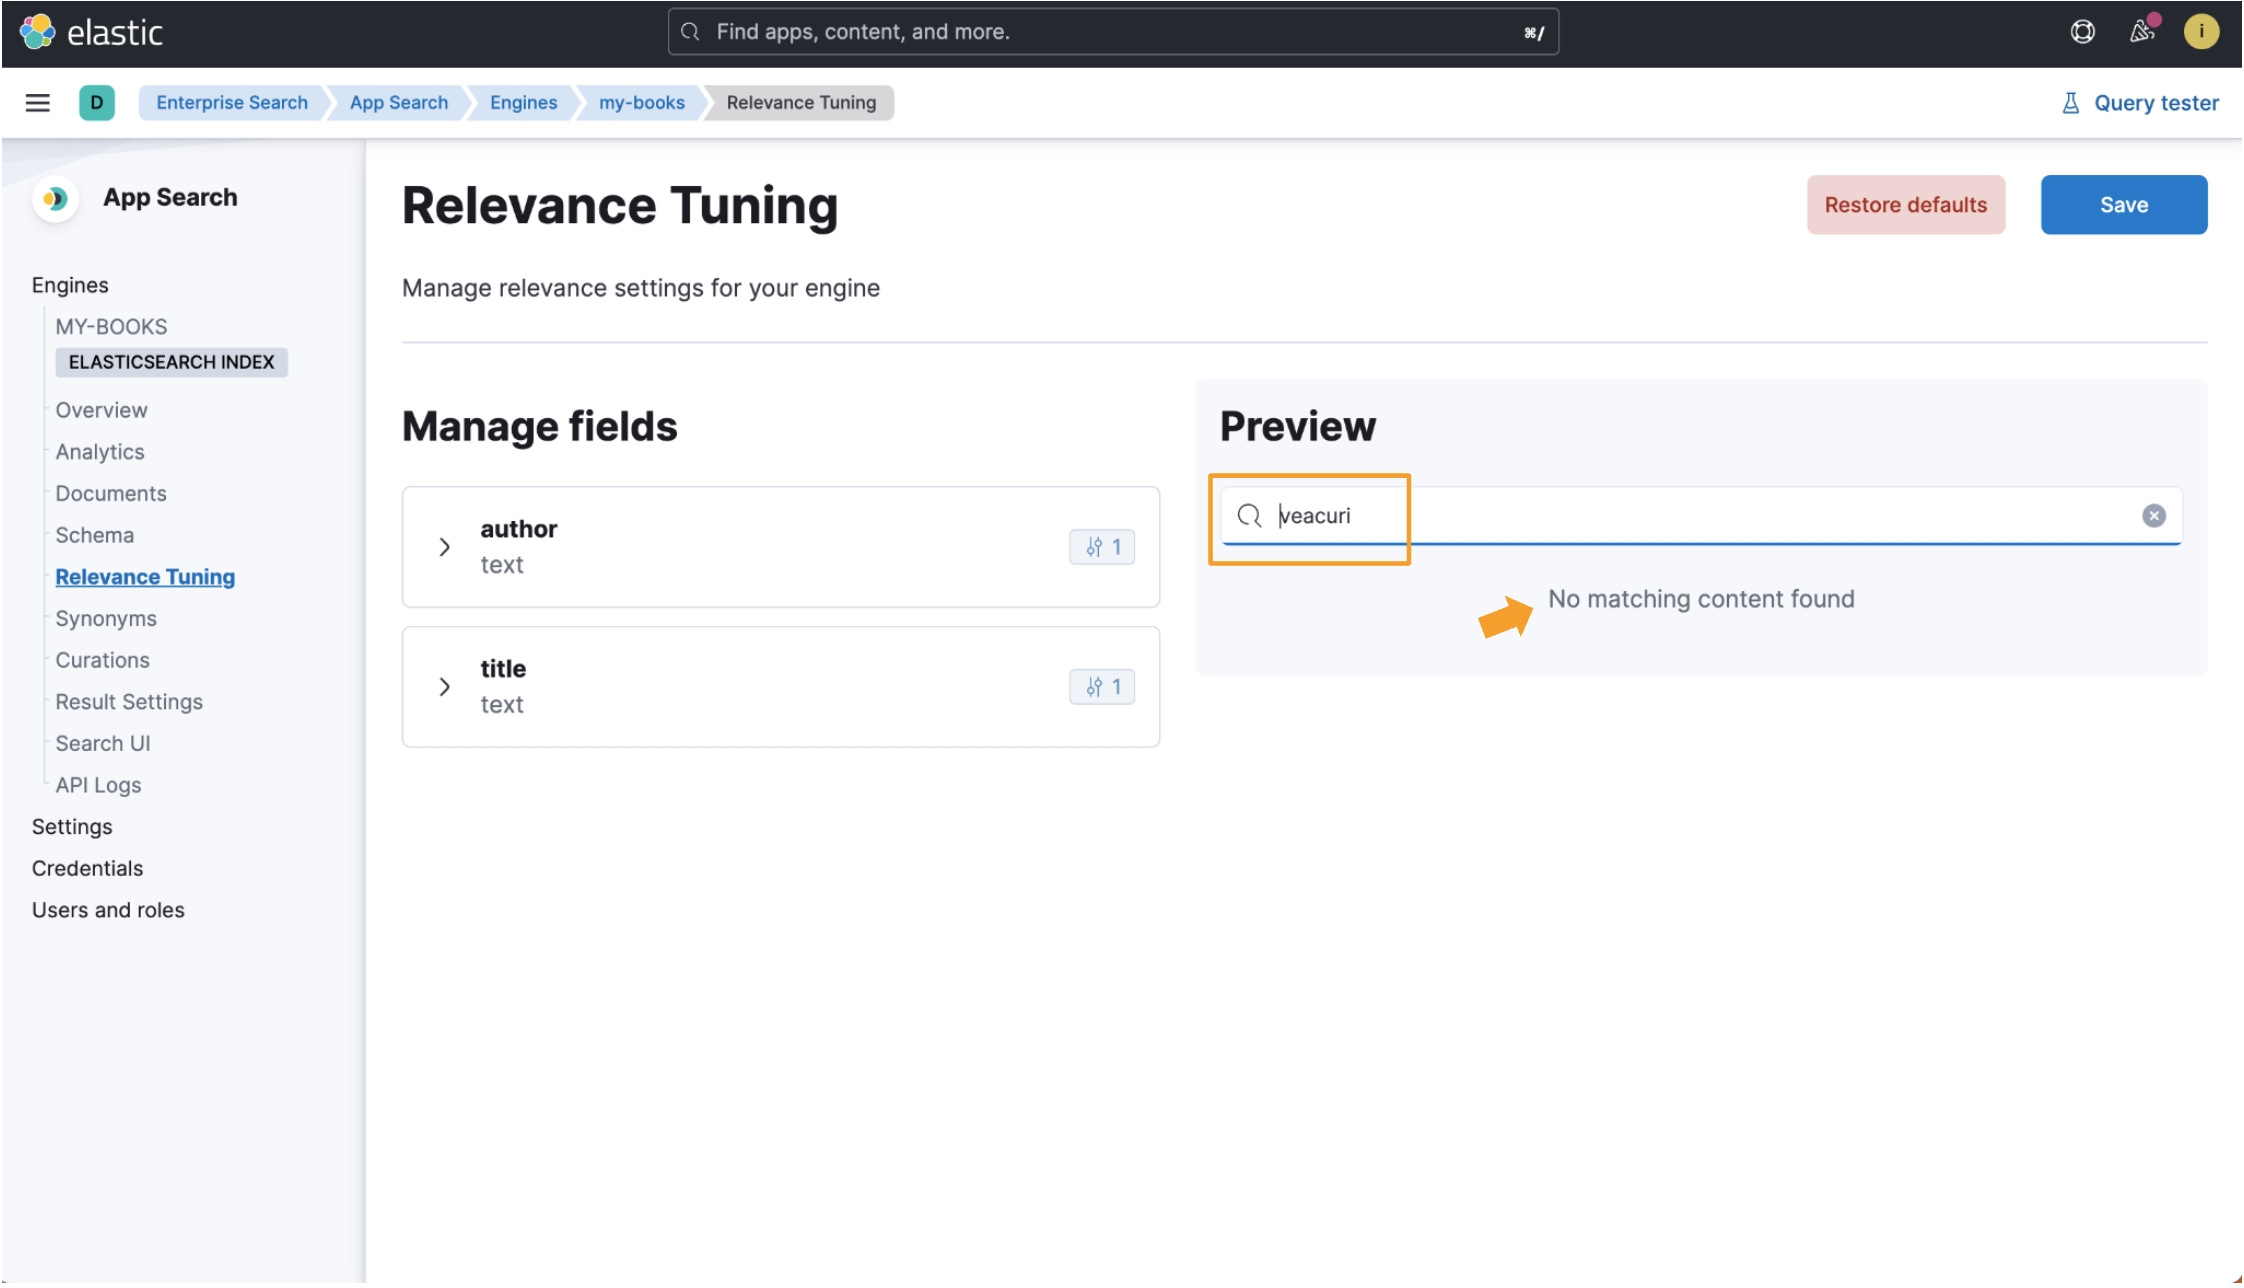
Task: Click the Relevance Tuning breadcrumb
Action: pyautogui.click(x=801, y=102)
